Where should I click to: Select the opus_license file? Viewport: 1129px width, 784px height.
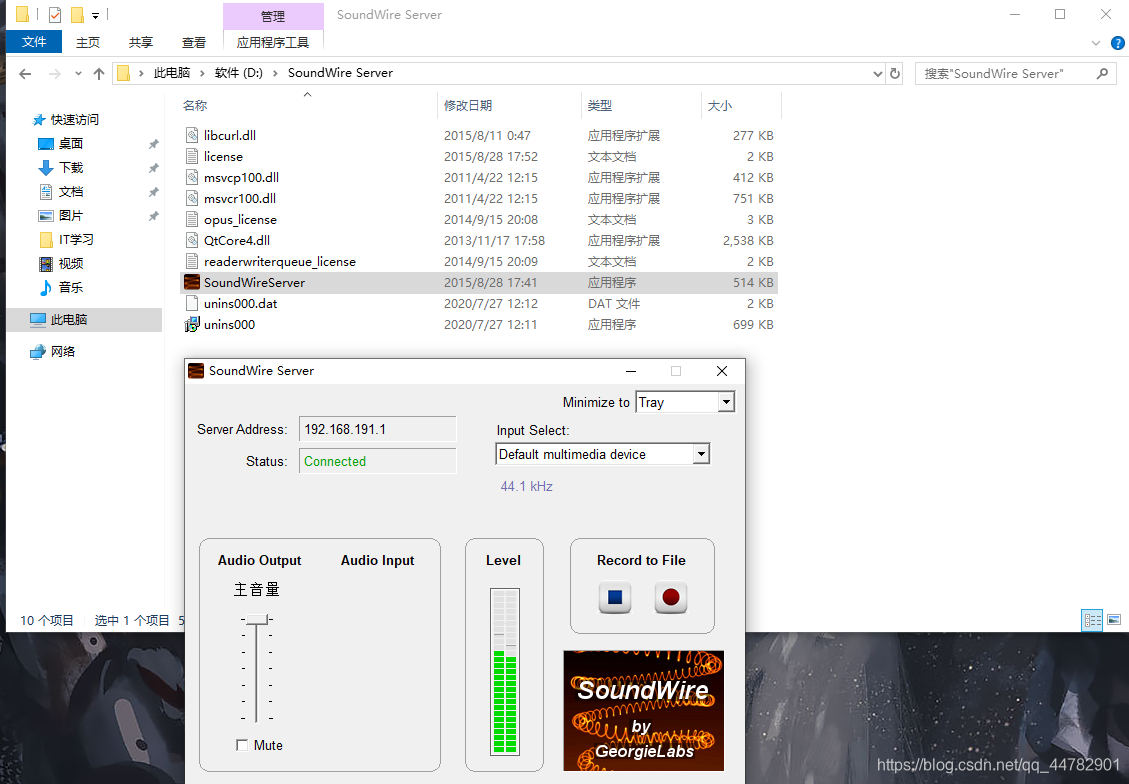(240, 220)
